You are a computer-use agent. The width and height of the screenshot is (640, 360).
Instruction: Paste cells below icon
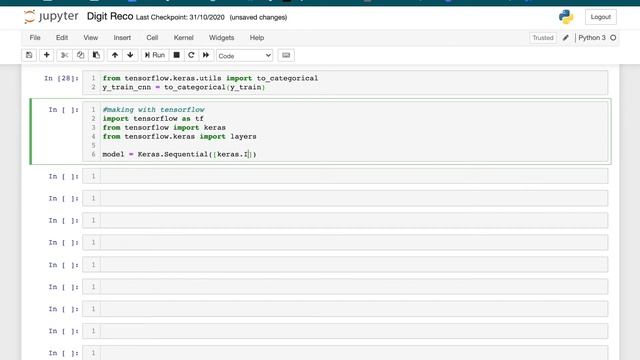[x=96, y=55]
